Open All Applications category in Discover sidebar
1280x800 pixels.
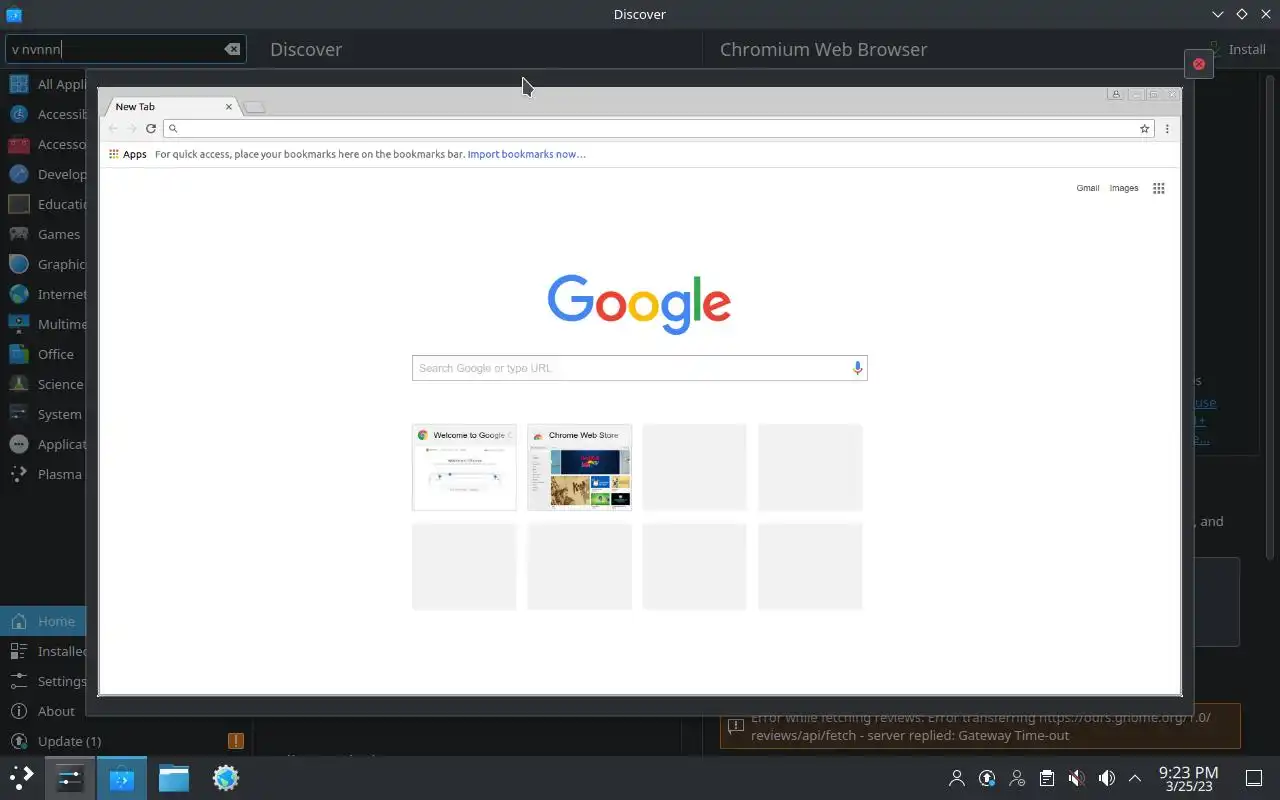coord(44,84)
